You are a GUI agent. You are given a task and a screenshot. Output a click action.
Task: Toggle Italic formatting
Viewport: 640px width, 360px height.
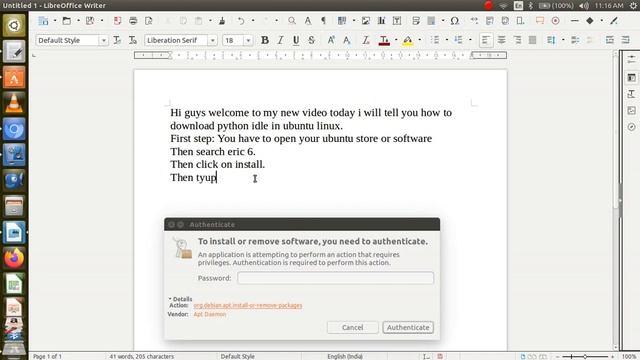coord(280,40)
